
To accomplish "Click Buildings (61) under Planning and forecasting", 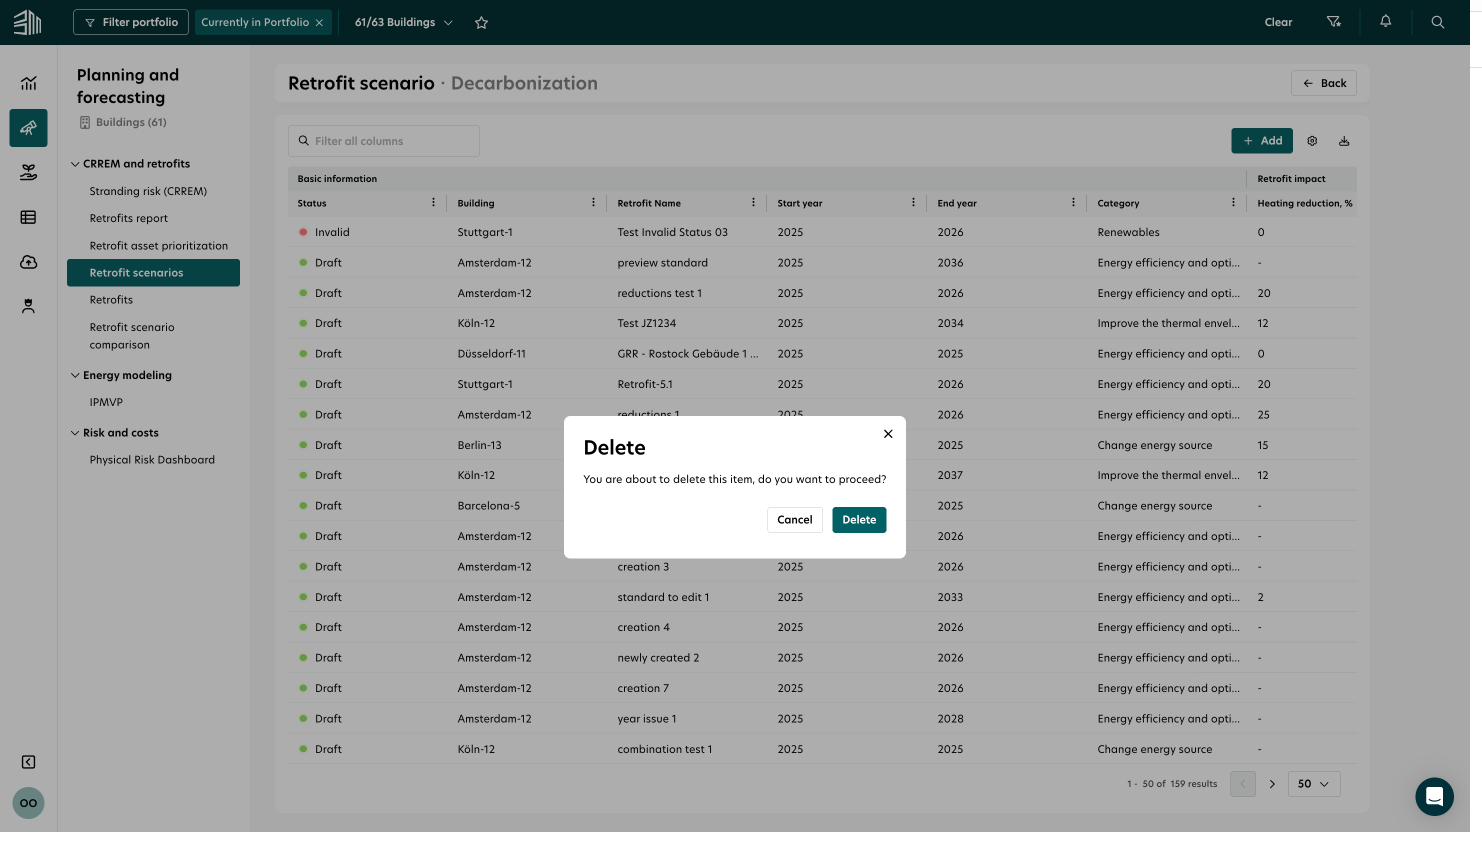I will (x=123, y=122).
